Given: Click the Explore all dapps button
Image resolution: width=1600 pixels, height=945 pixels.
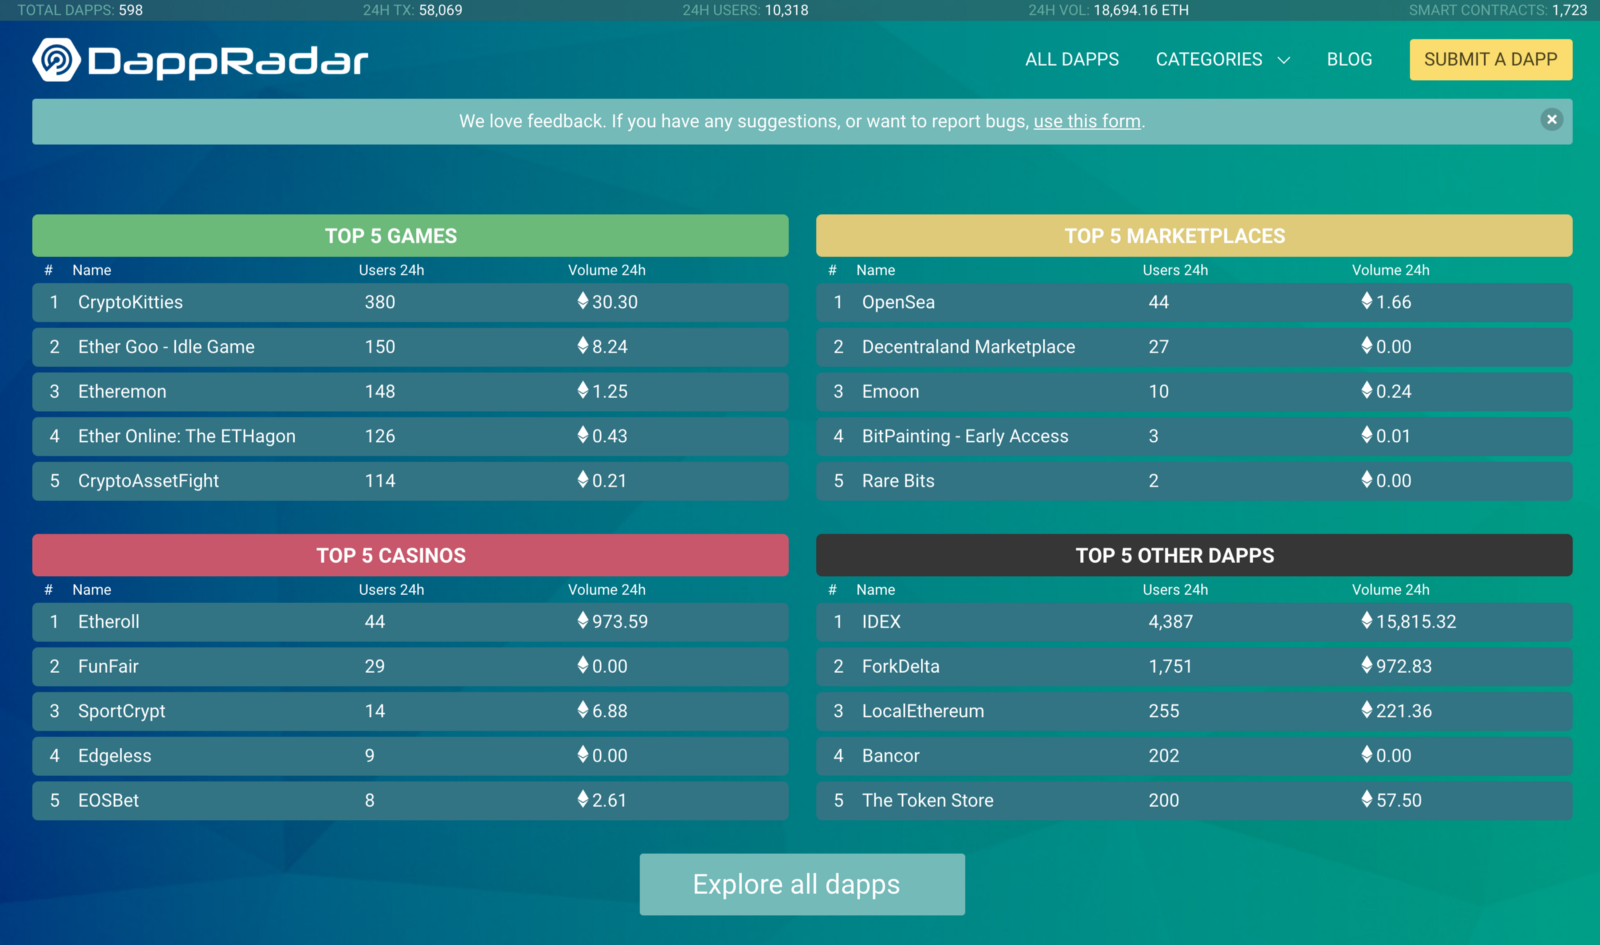Looking at the screenshot, I should tap(802, 884).
